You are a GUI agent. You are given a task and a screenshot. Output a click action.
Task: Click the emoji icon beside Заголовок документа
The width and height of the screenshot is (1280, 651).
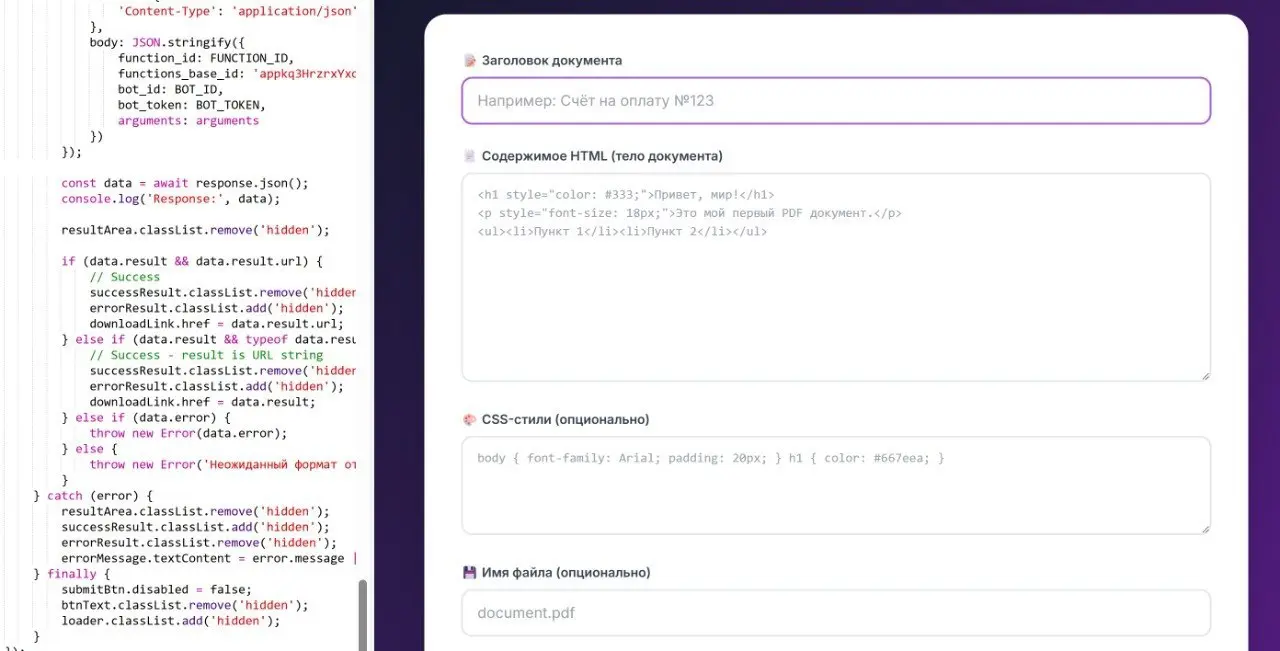[469, 61]
